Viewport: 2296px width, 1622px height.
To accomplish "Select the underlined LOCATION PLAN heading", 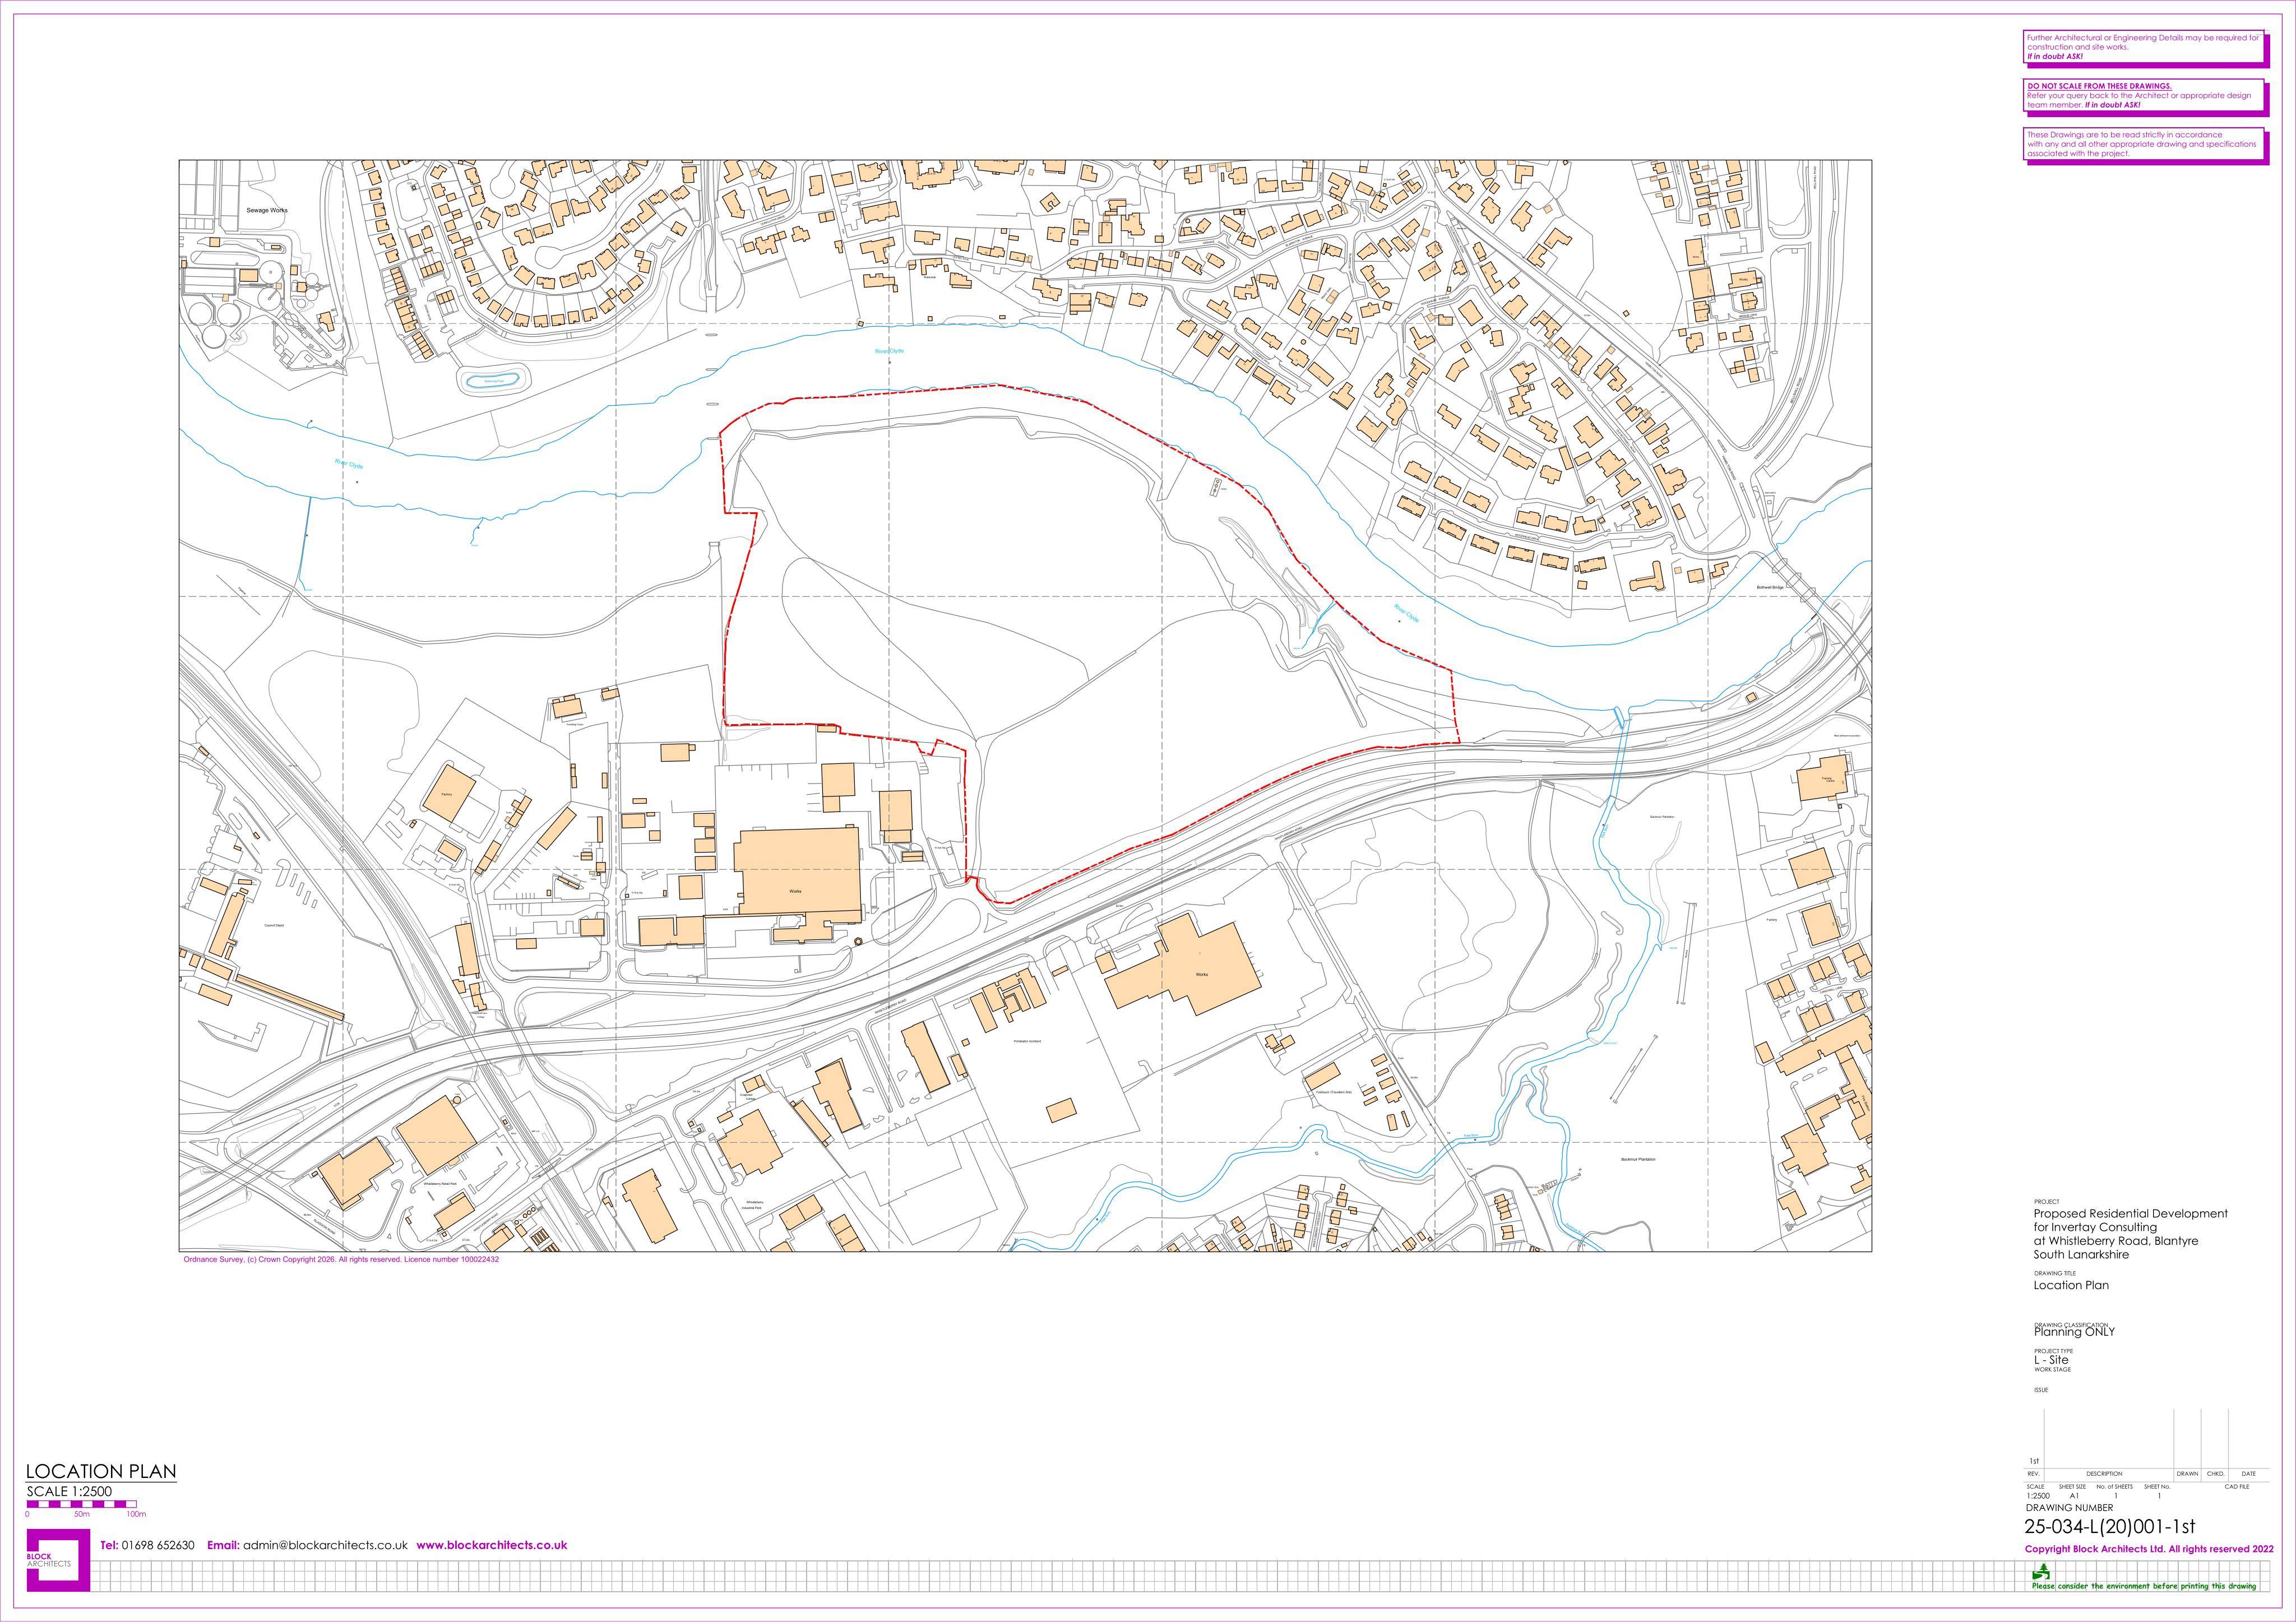I will [x=101, y=1472].
